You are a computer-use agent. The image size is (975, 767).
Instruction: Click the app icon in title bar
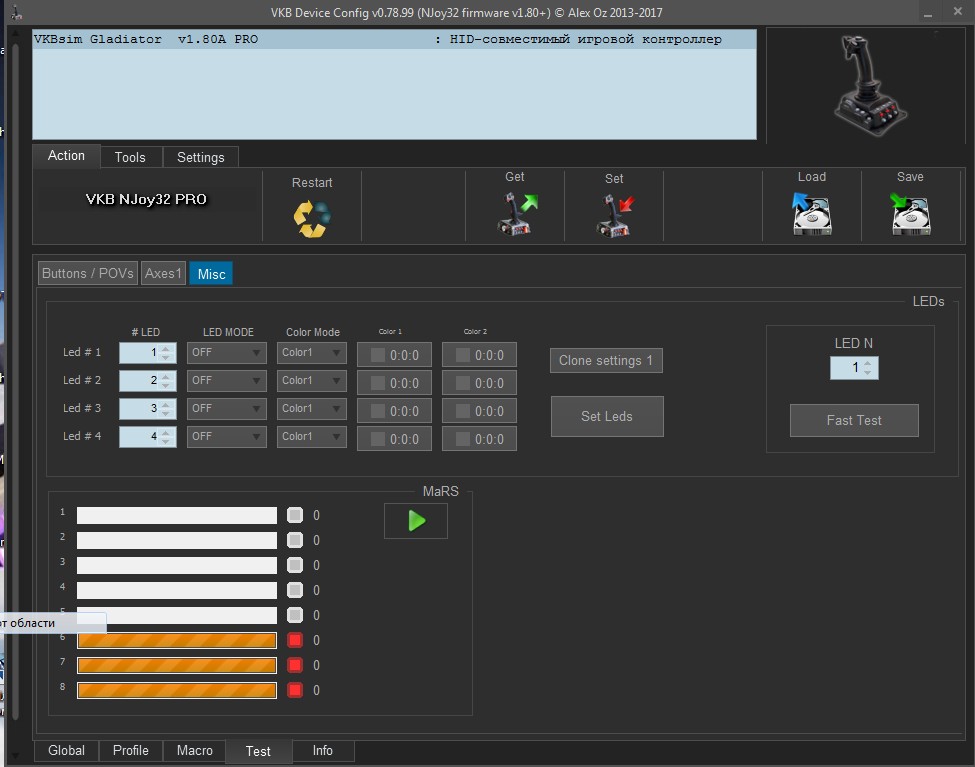tap(17, 12)
